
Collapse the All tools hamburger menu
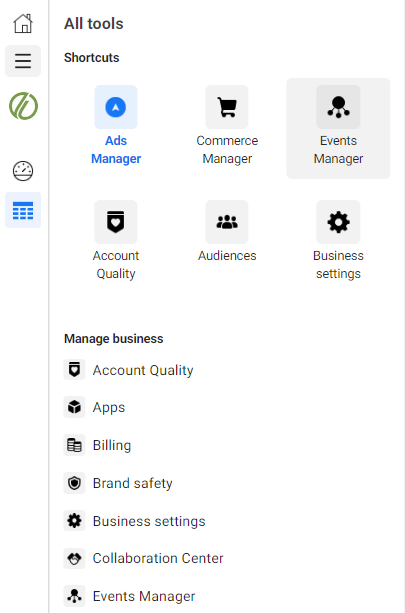tap(23, 61)
